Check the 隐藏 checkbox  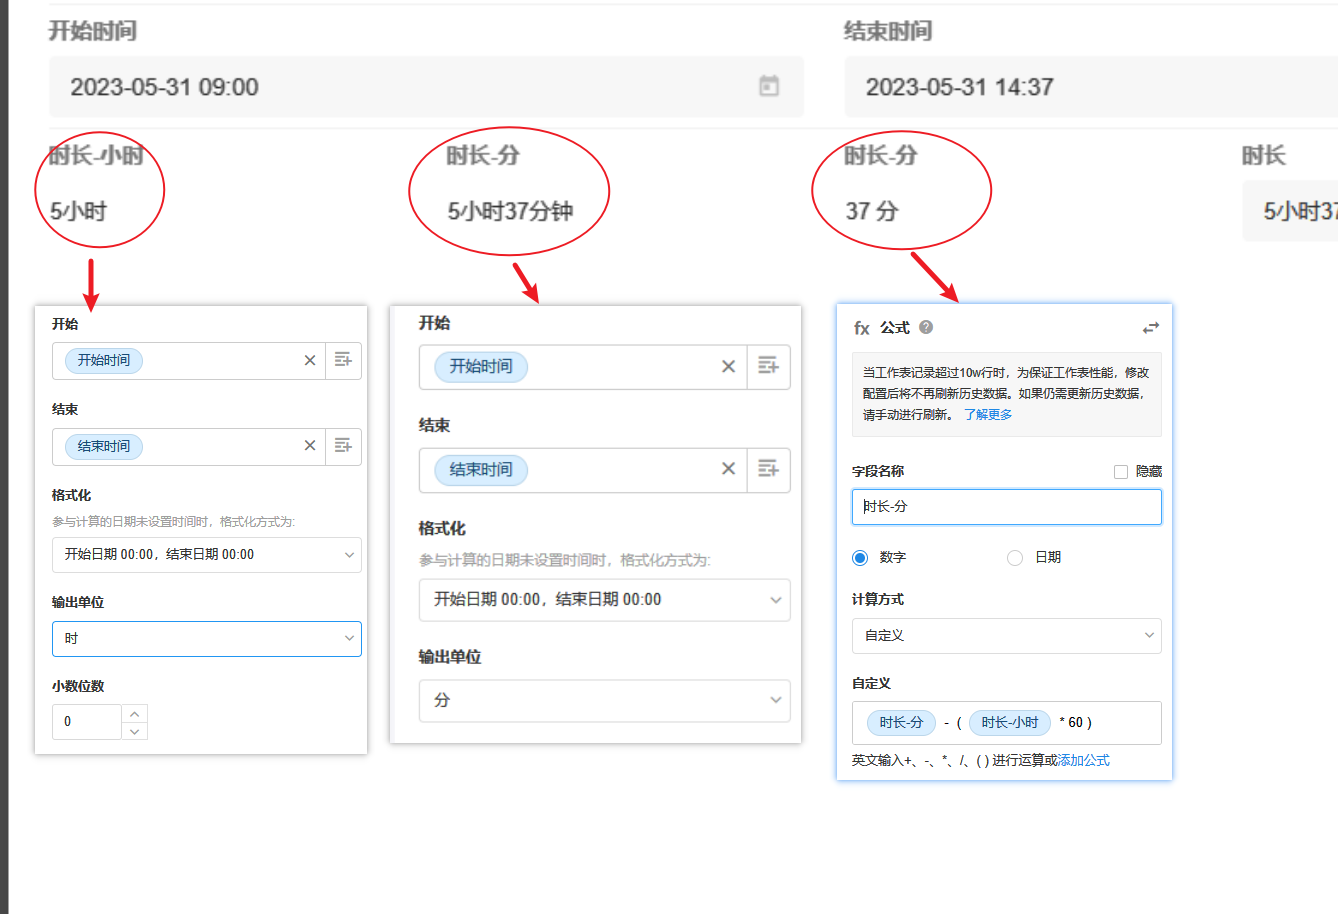point(1121,472)
